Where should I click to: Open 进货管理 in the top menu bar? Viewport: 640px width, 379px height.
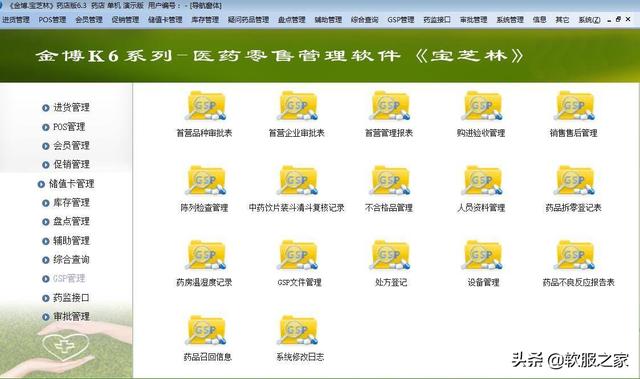click(16, 20)
